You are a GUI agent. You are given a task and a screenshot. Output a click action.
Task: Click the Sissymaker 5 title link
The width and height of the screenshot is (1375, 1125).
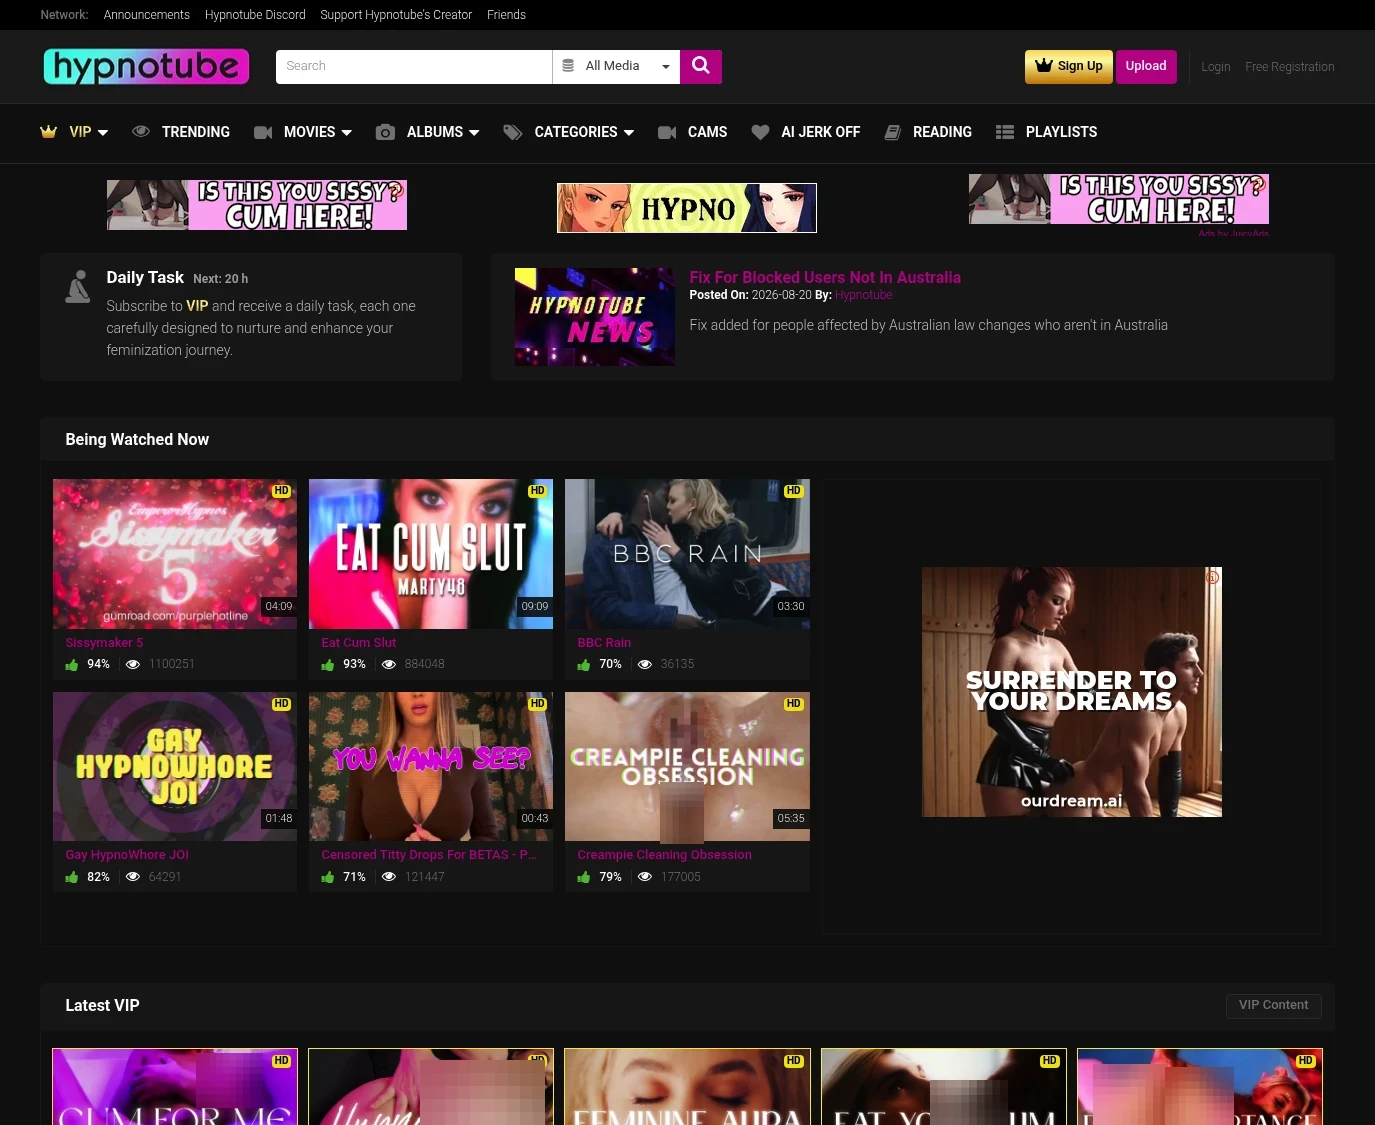point(104,643)
